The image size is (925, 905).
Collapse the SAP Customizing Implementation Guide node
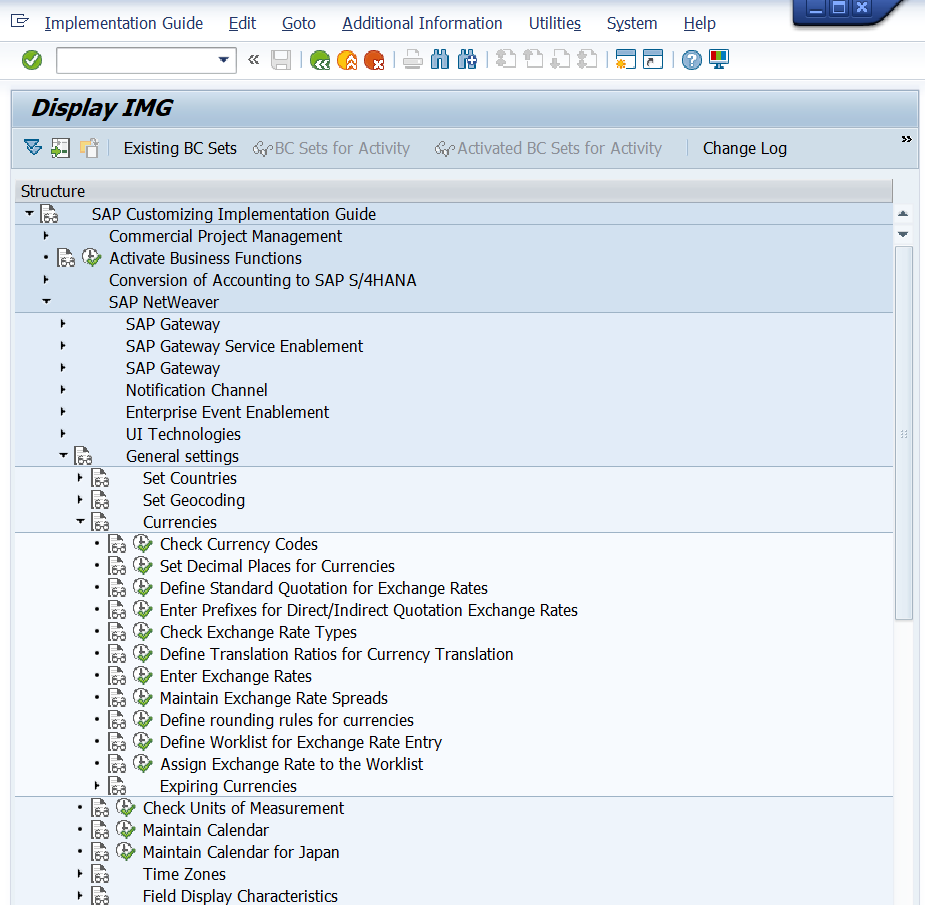click(x=29, y=213)
